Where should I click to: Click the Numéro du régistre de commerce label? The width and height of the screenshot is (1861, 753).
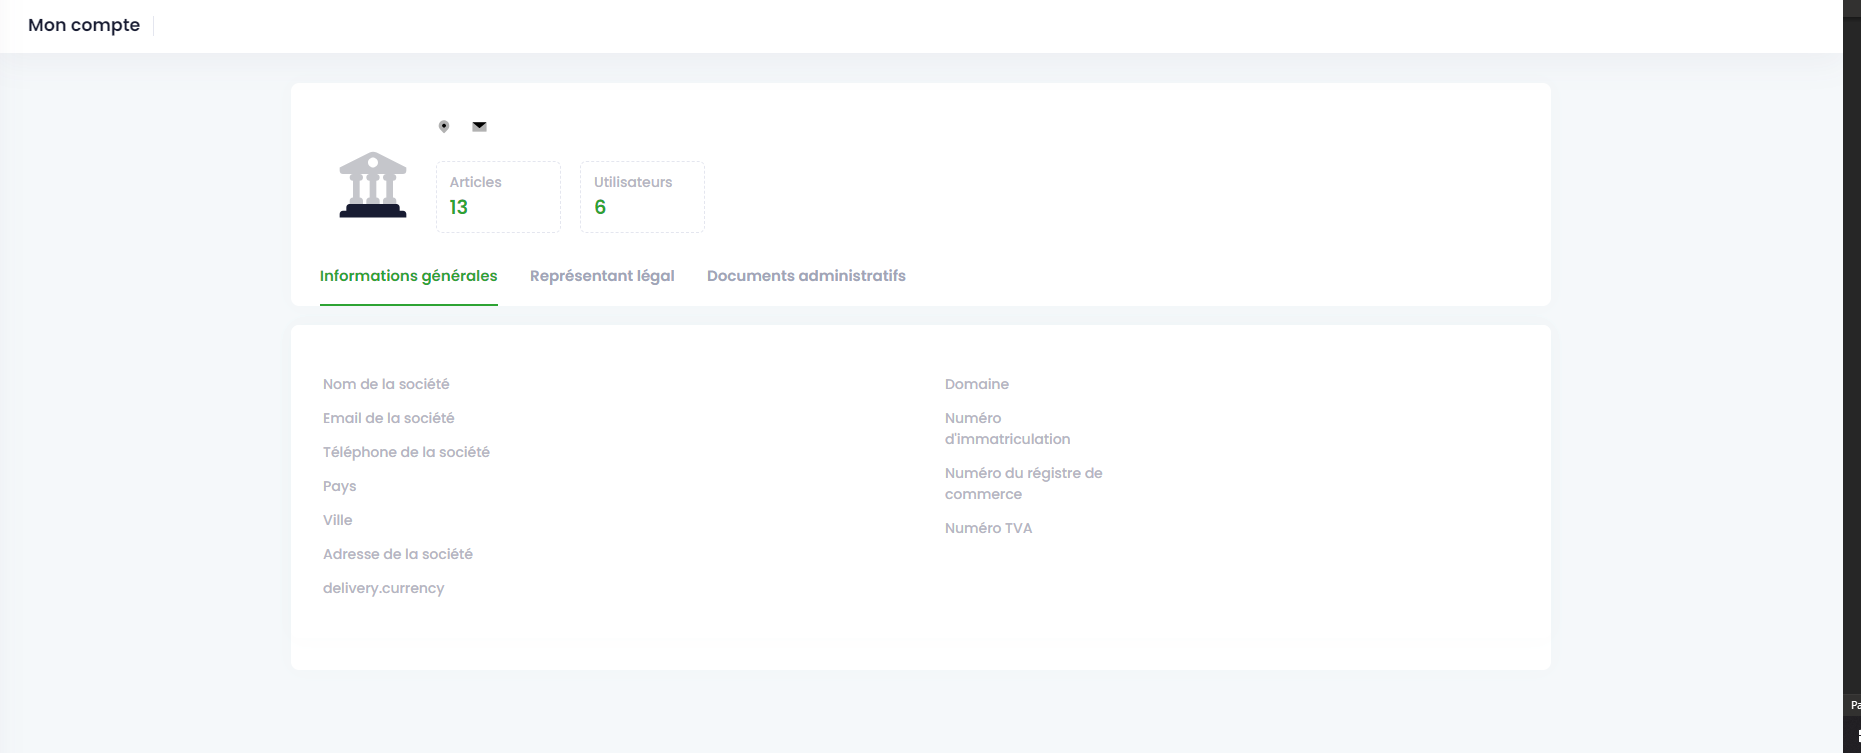click(x=1023, y=483)
